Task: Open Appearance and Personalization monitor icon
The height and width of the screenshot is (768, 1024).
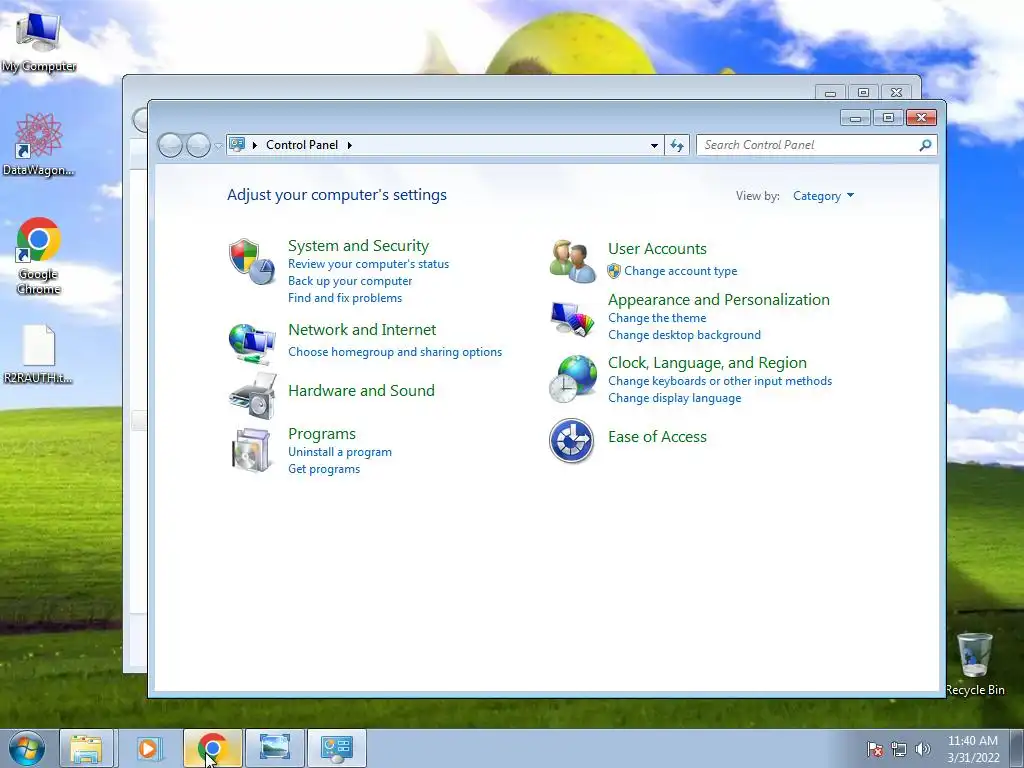Action: coord(572,319)
